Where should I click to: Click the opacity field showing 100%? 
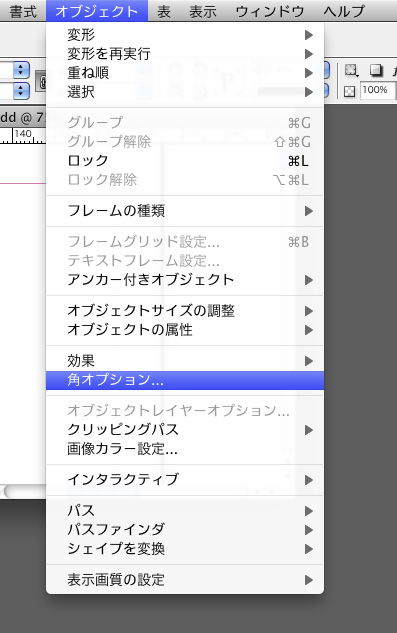[377, 90]
